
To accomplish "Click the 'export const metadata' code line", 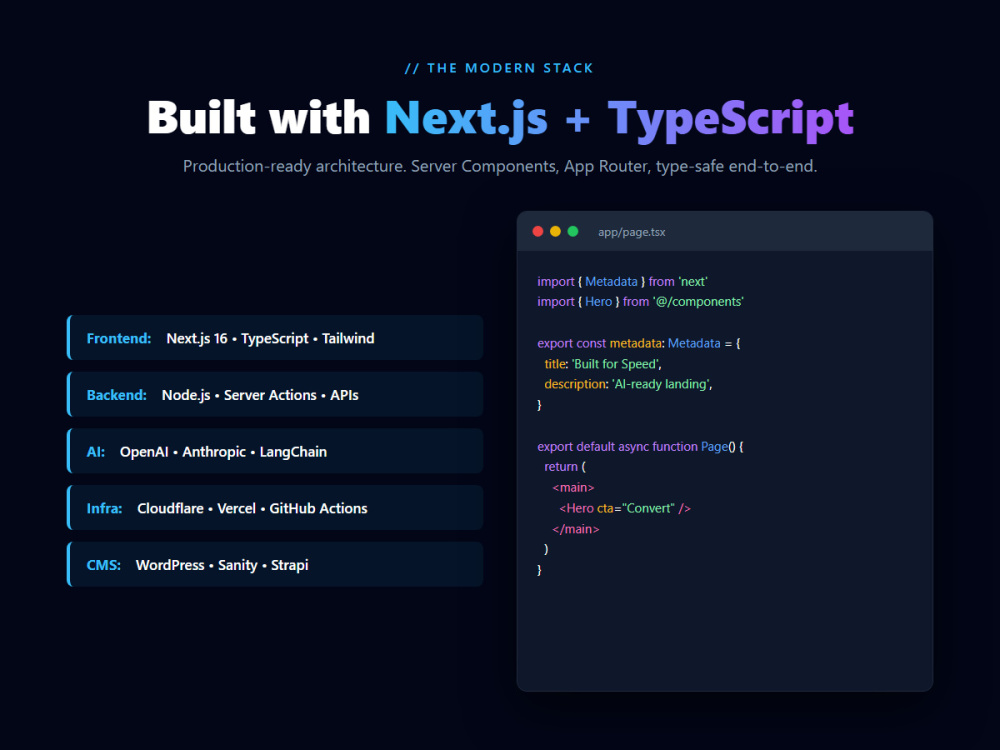I will 638,343.
